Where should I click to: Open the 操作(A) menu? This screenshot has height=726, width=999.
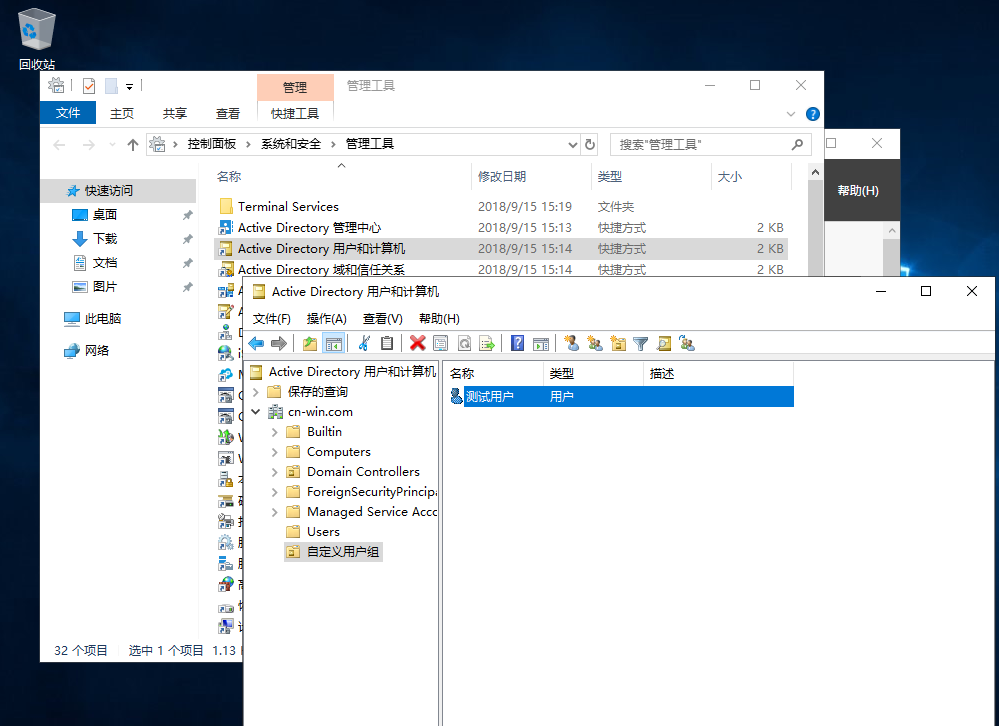pyautogui.click(x=326, y=318)
